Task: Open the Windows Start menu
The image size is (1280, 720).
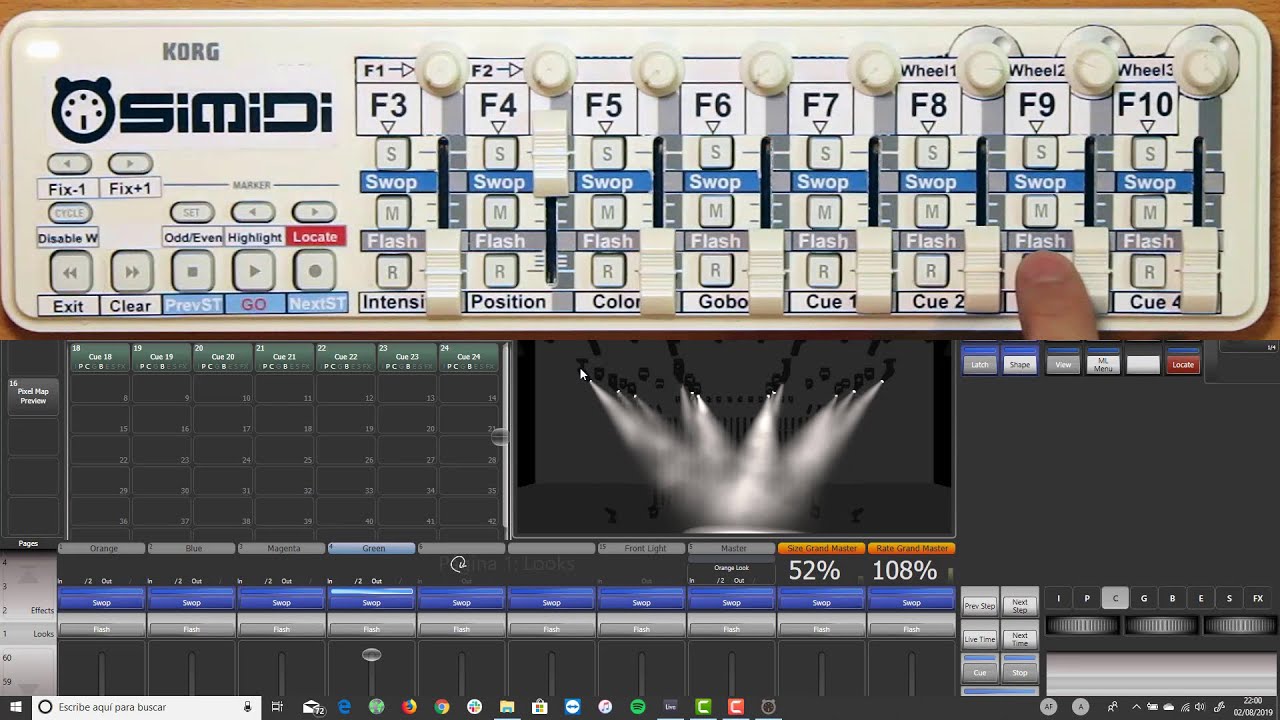Action: click(x=16, y=707)
